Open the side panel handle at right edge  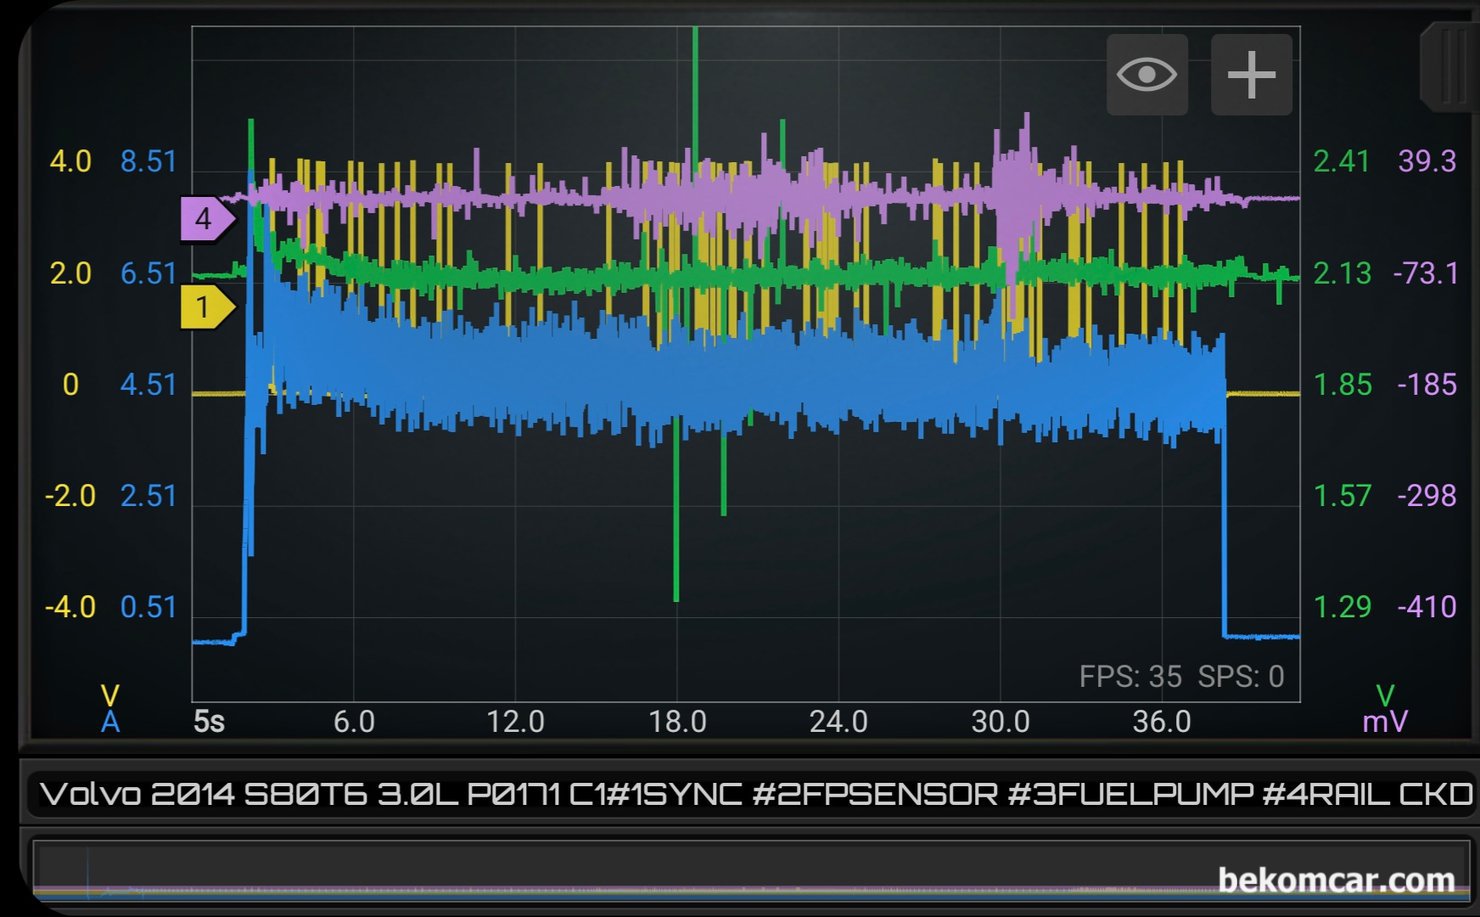tap(1450, 68)
